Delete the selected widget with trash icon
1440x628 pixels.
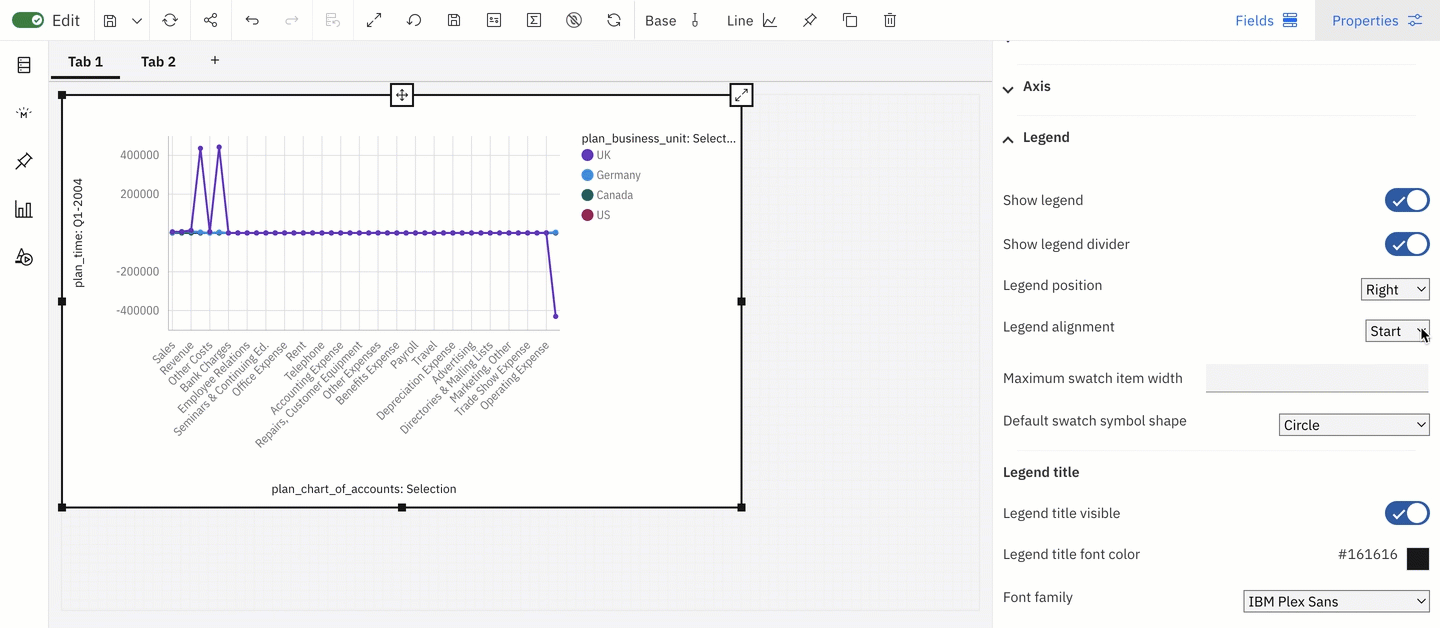[889, 20]
